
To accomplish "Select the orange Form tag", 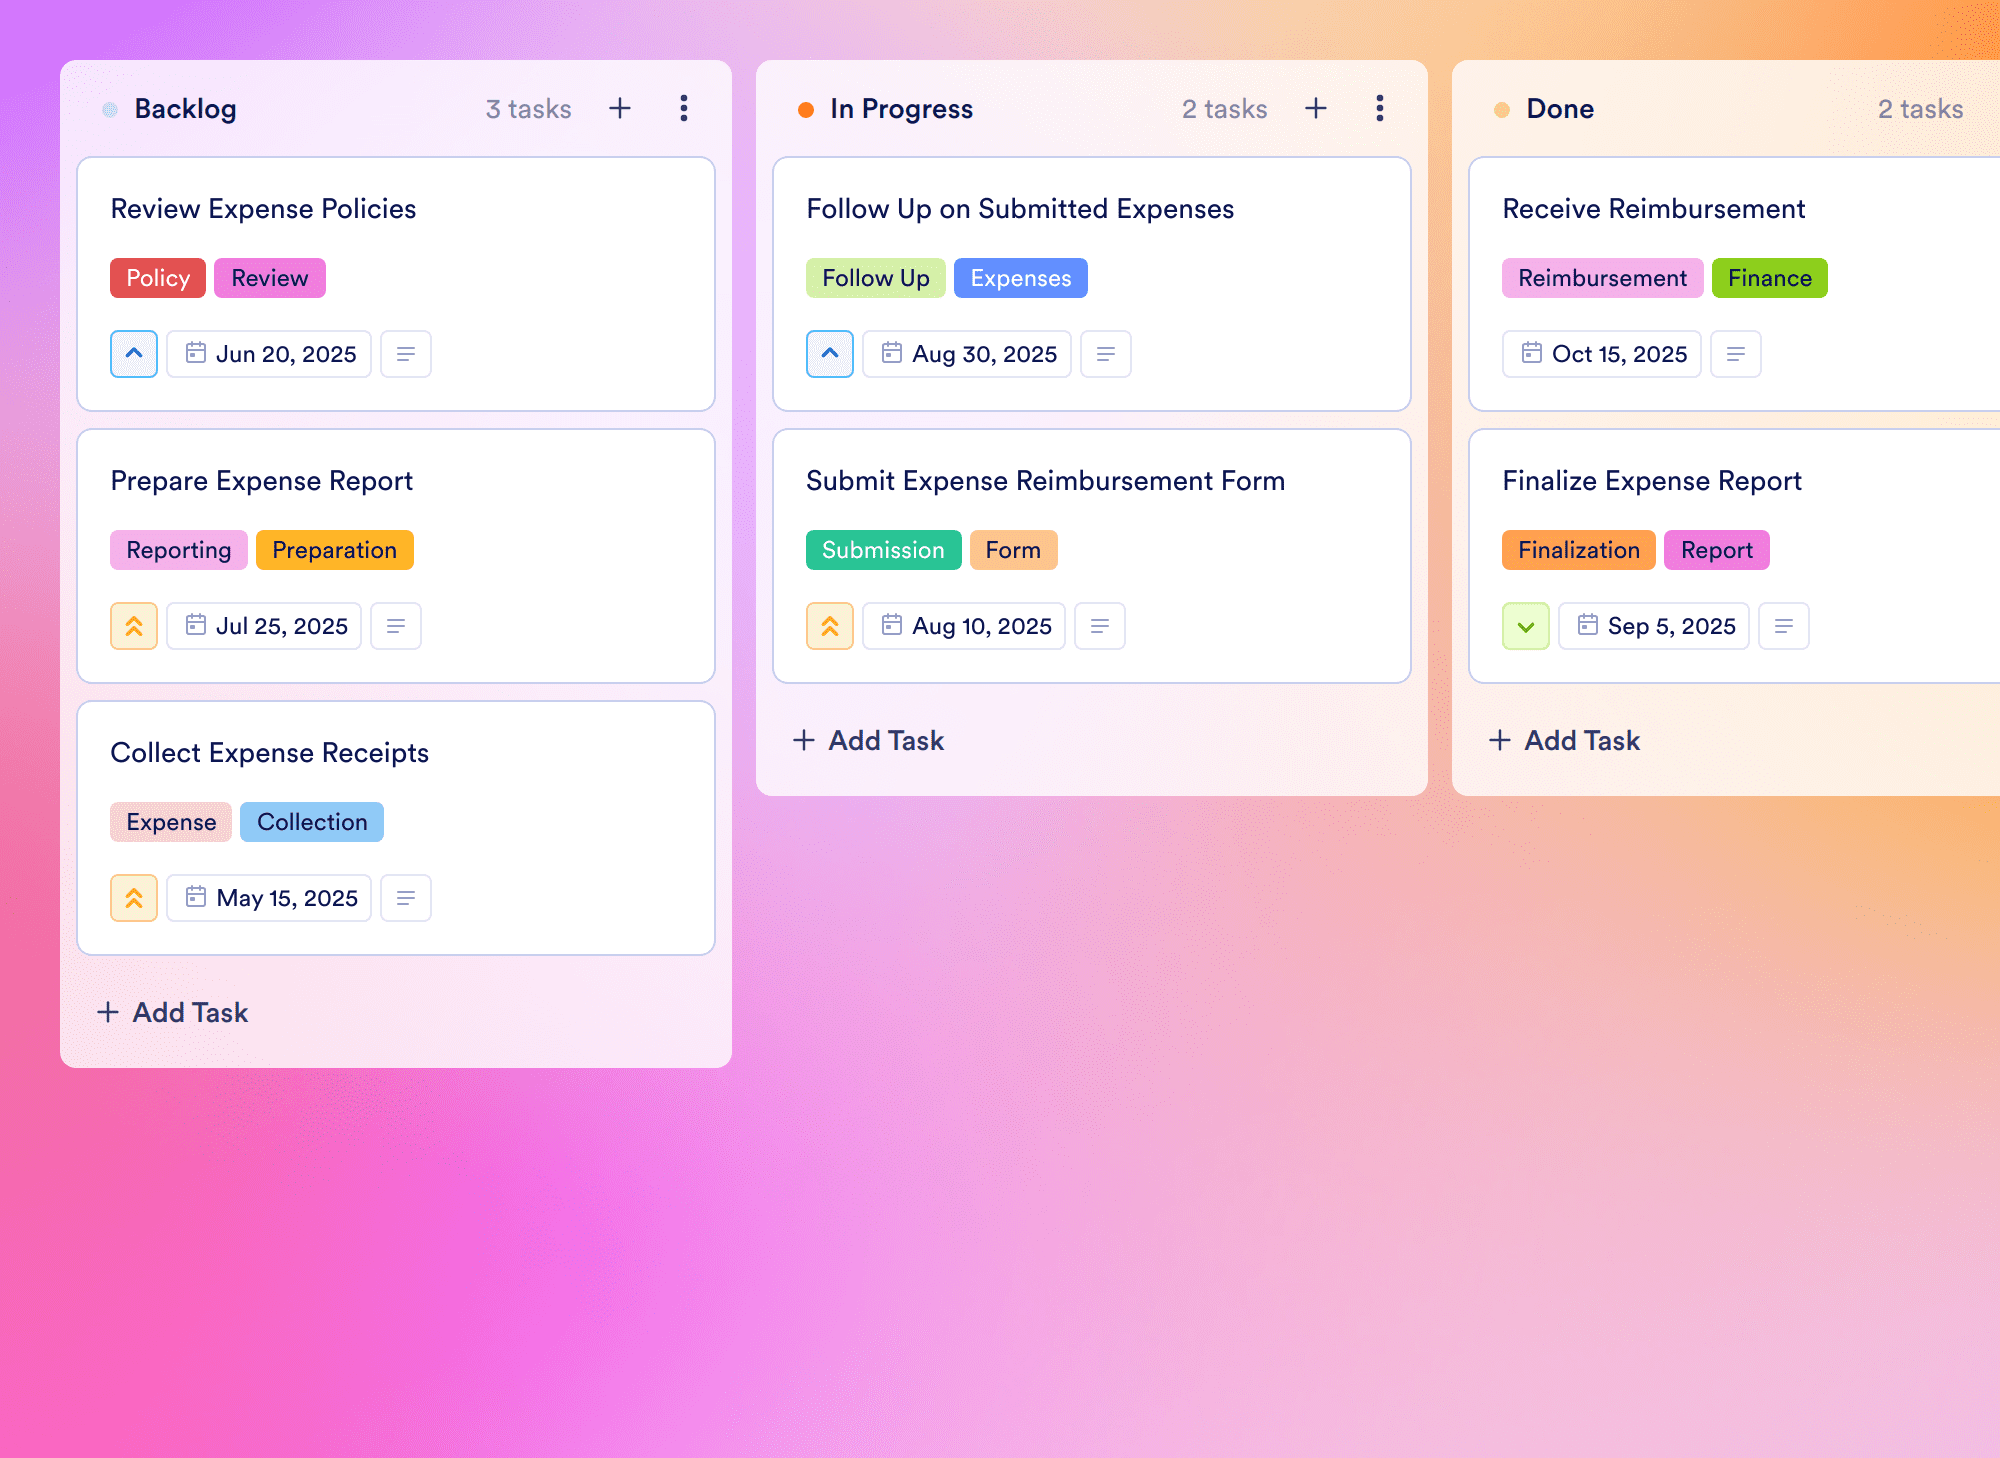I will (1014, 550).
